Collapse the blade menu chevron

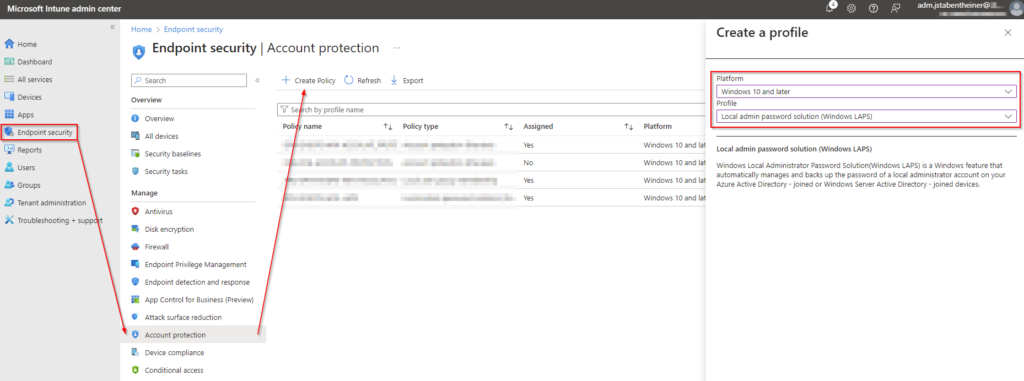pos(257,80)
